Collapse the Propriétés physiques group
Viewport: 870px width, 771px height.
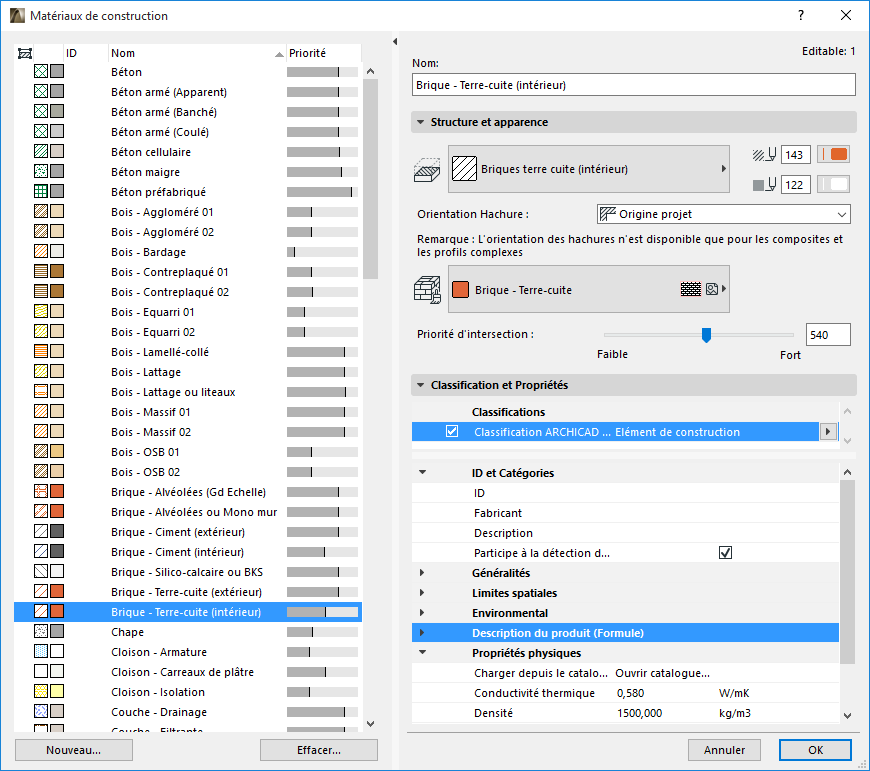tap(422, 652)
